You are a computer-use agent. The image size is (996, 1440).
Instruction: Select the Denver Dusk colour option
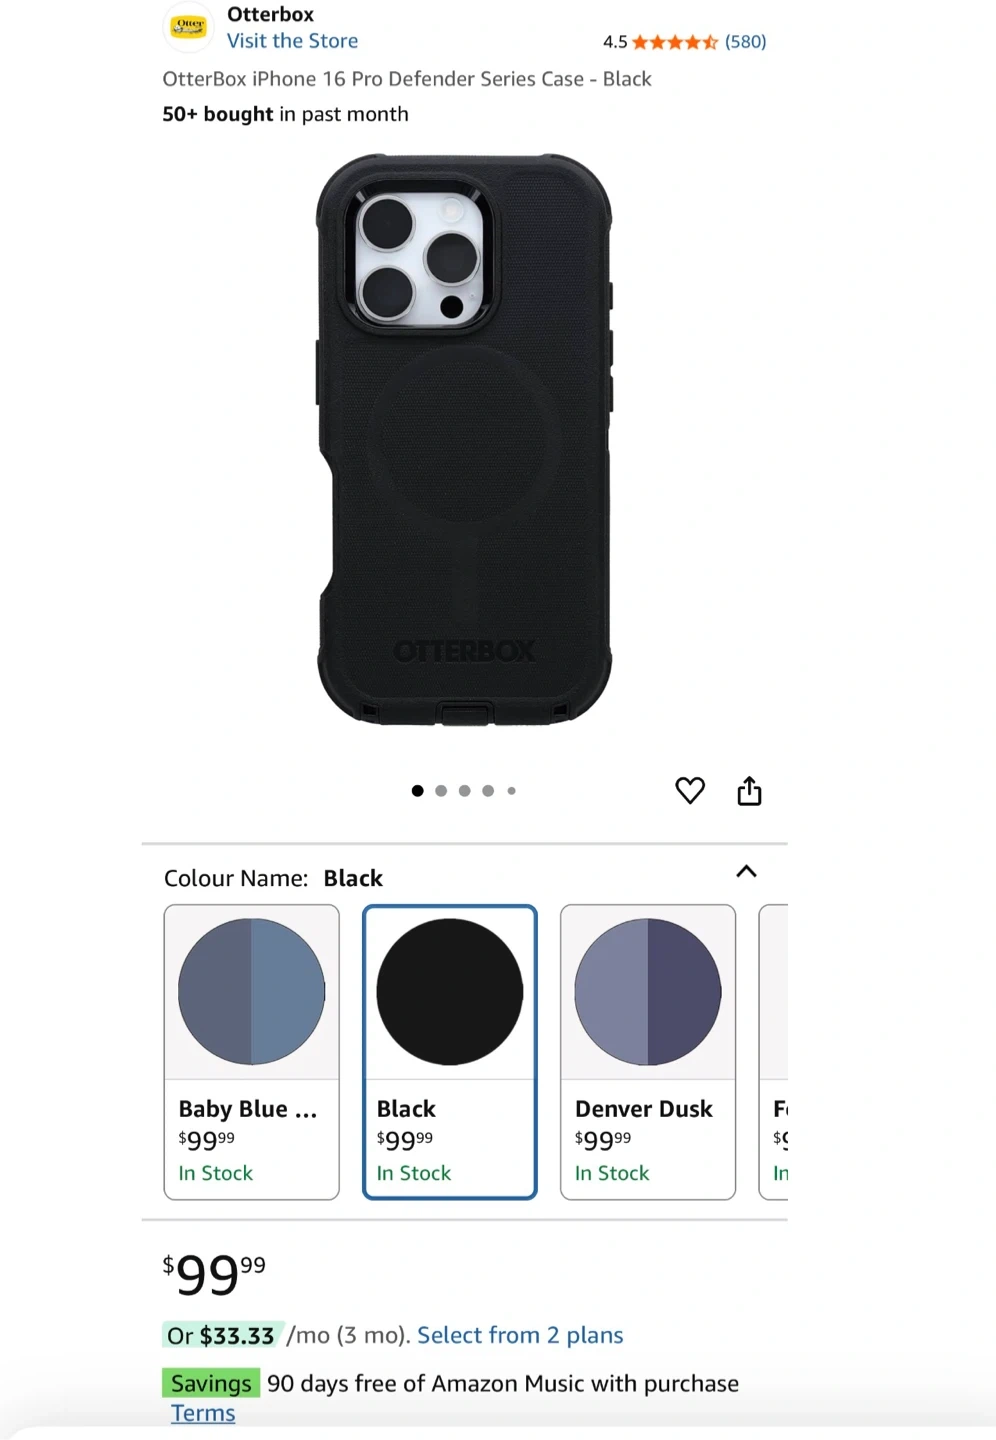(648, 1052)
